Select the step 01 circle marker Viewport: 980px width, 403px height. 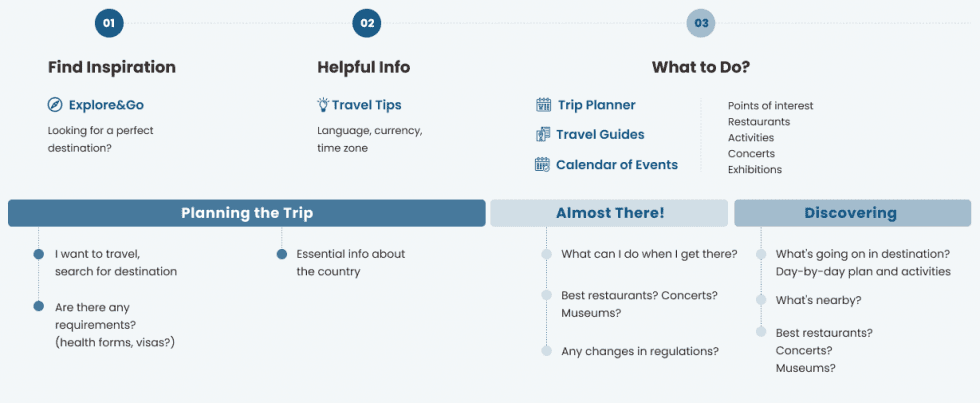[x=108, y=23]
